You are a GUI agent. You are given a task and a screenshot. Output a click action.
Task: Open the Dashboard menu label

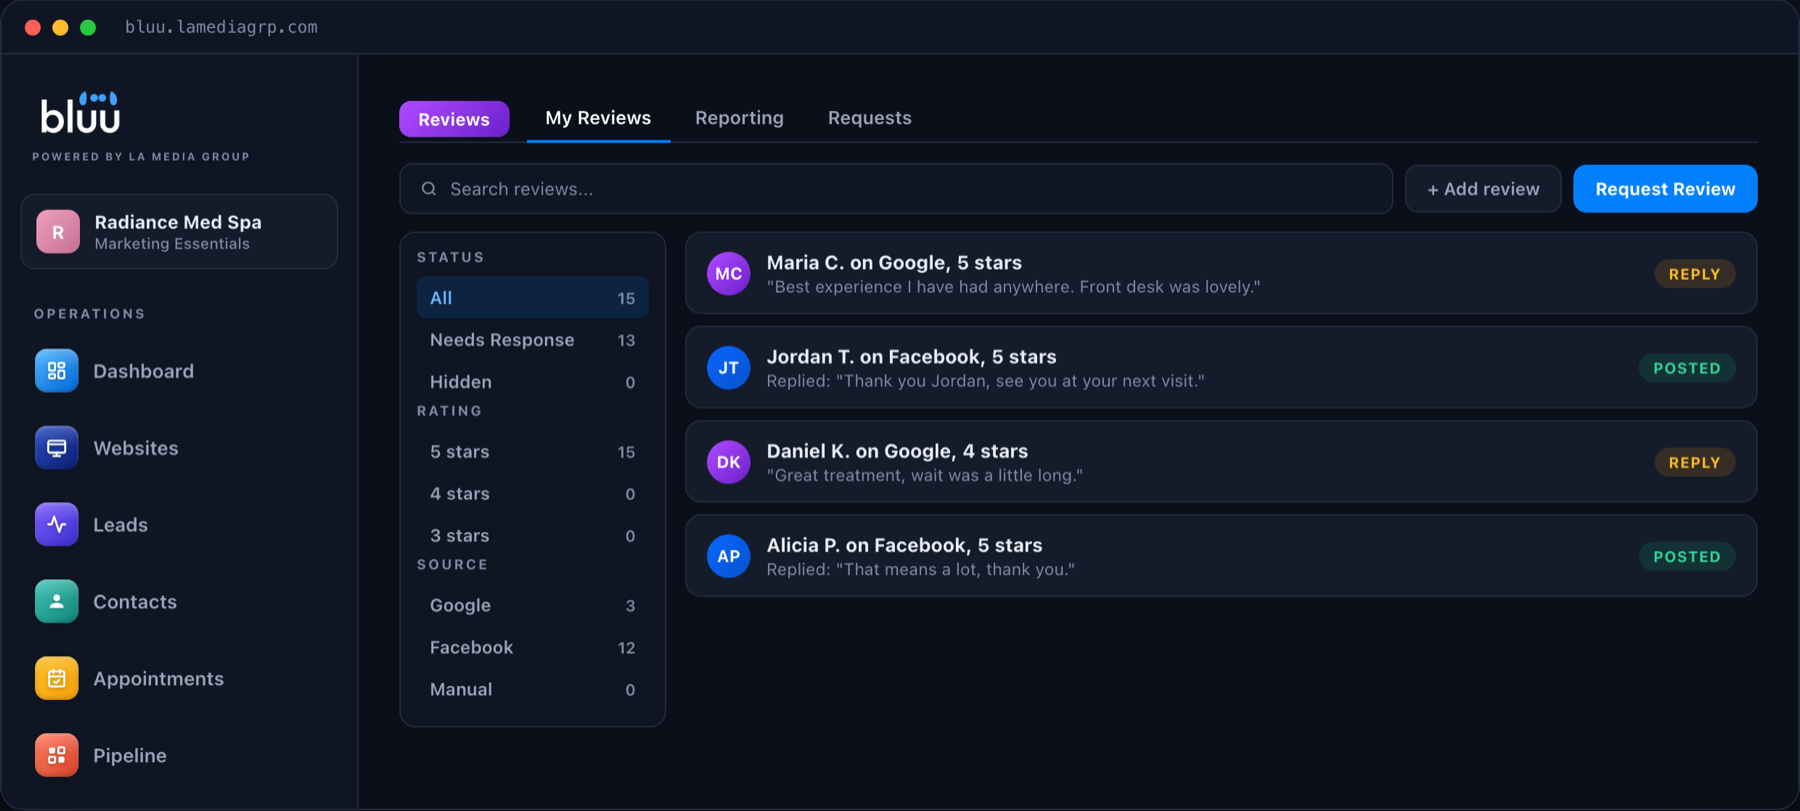pyautogui.click(x=143, y=371)
